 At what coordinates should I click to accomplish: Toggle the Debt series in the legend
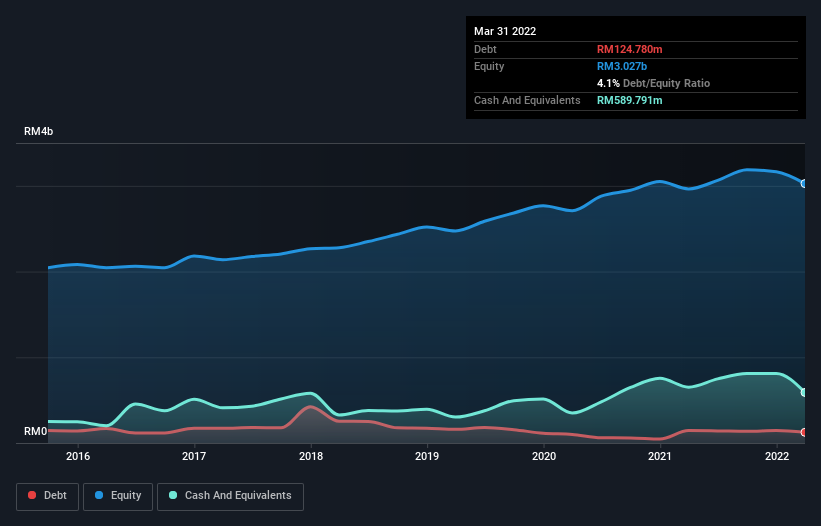[x=47, y=496]
